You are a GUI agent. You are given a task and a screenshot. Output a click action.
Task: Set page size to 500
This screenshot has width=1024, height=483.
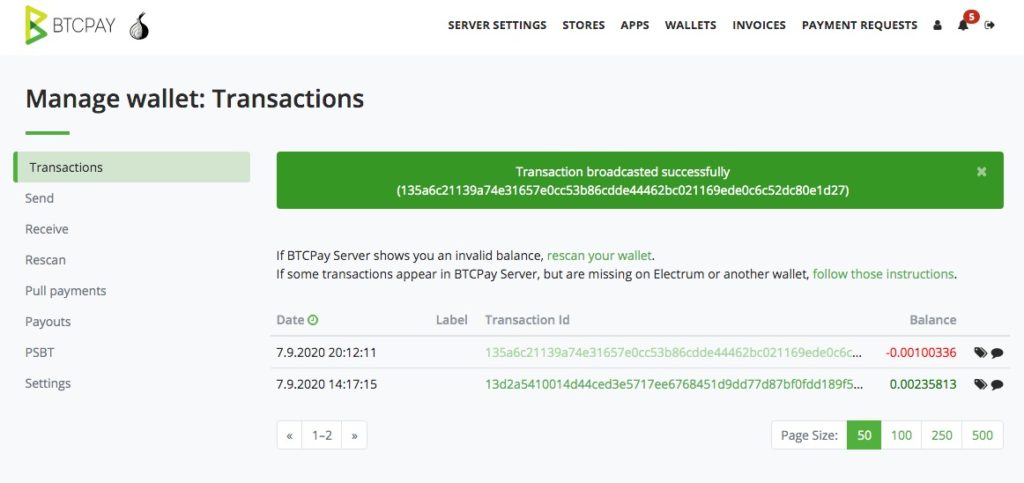pos(982,435)
